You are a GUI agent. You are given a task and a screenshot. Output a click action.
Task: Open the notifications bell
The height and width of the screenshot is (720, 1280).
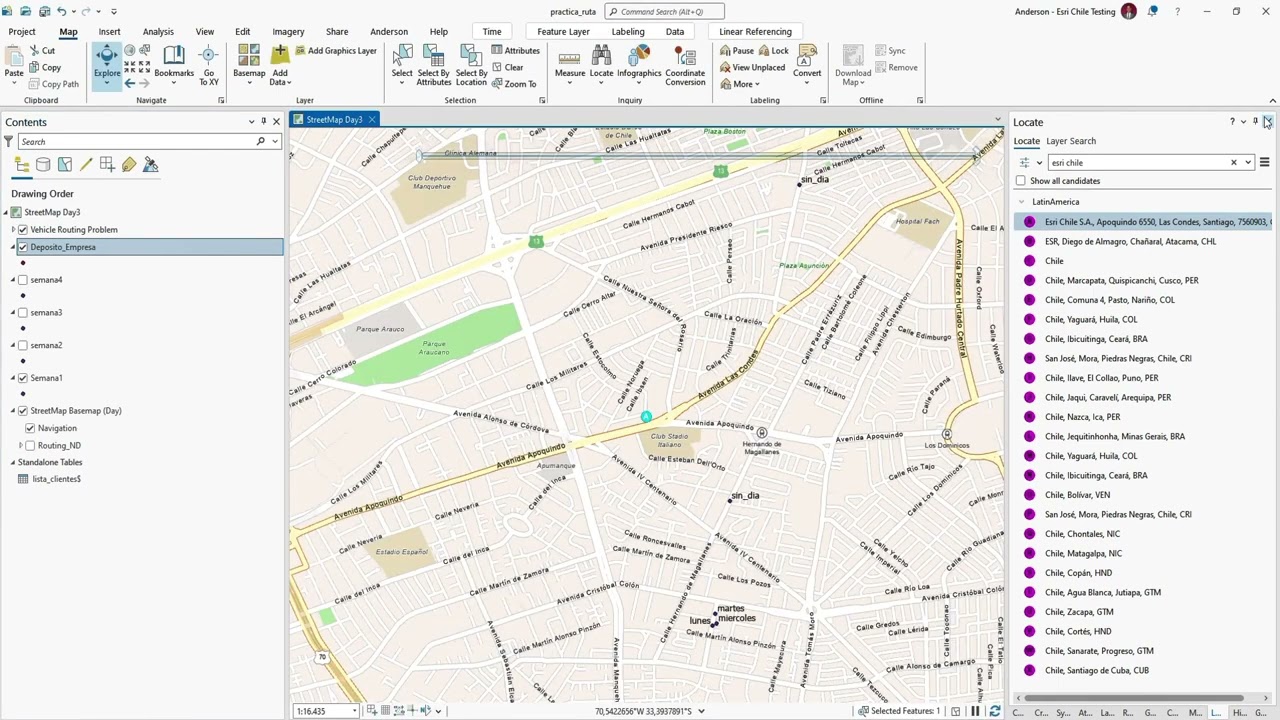[1152, 11]
